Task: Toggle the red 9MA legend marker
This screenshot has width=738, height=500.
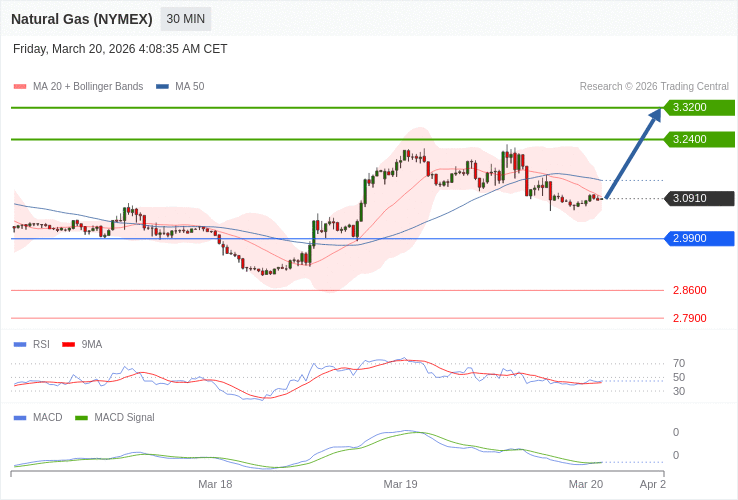Action: (x=69, y=344)
